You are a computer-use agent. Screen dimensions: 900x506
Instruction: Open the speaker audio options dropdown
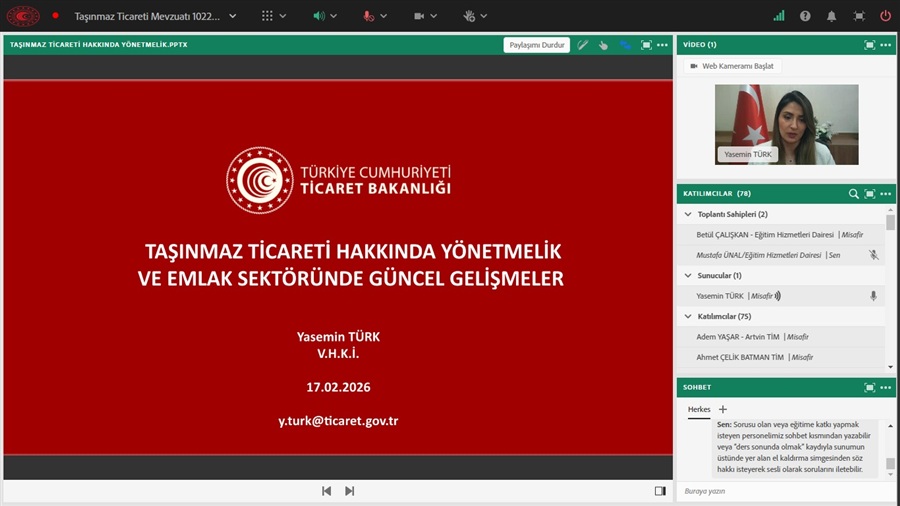click(x=333, y=16)
